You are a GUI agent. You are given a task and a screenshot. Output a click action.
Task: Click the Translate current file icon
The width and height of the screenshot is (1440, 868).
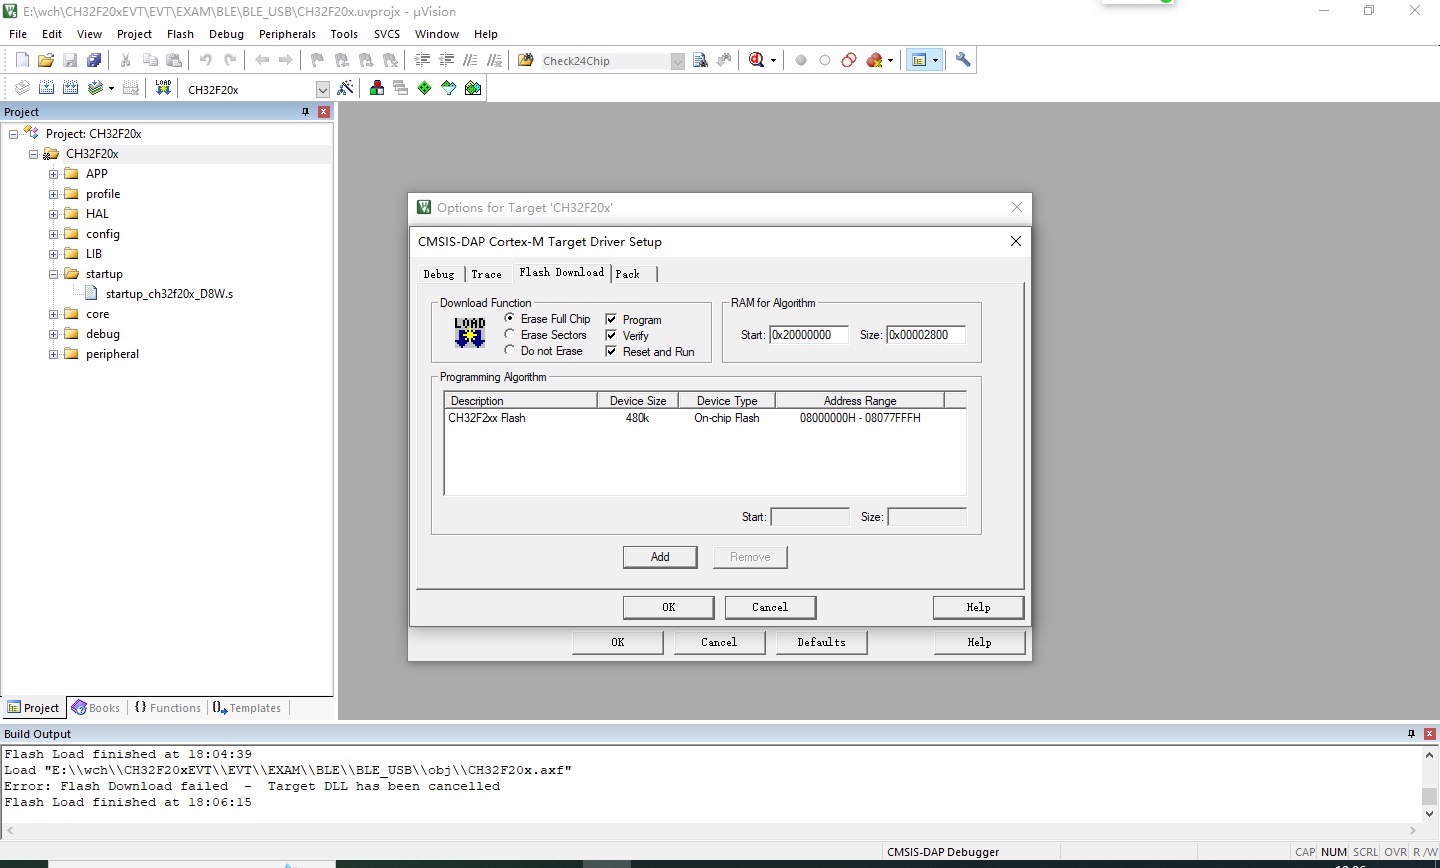(22, 88)
